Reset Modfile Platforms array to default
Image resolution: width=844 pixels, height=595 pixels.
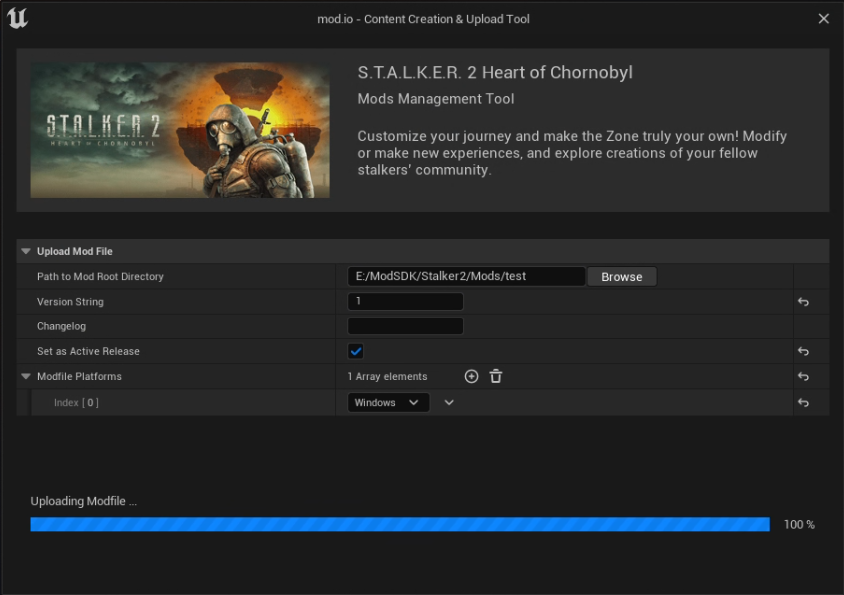[802, 377]
